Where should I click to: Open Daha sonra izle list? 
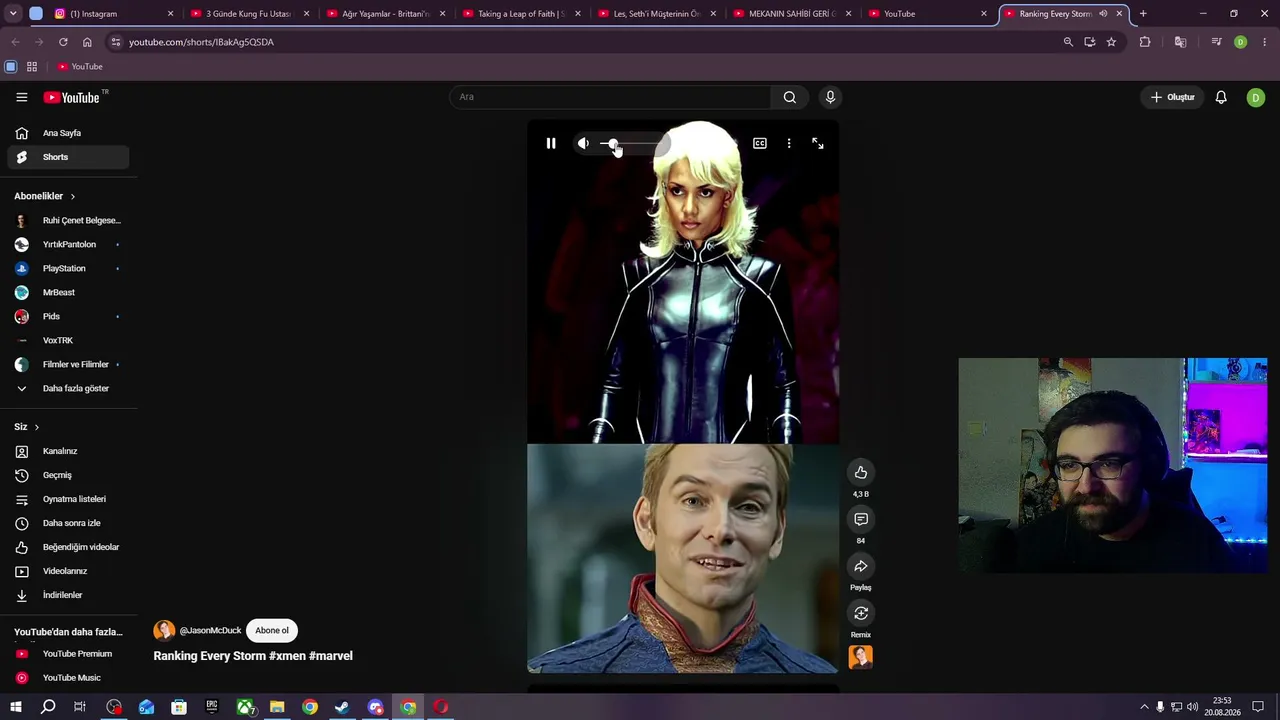(x=68, y=523)
